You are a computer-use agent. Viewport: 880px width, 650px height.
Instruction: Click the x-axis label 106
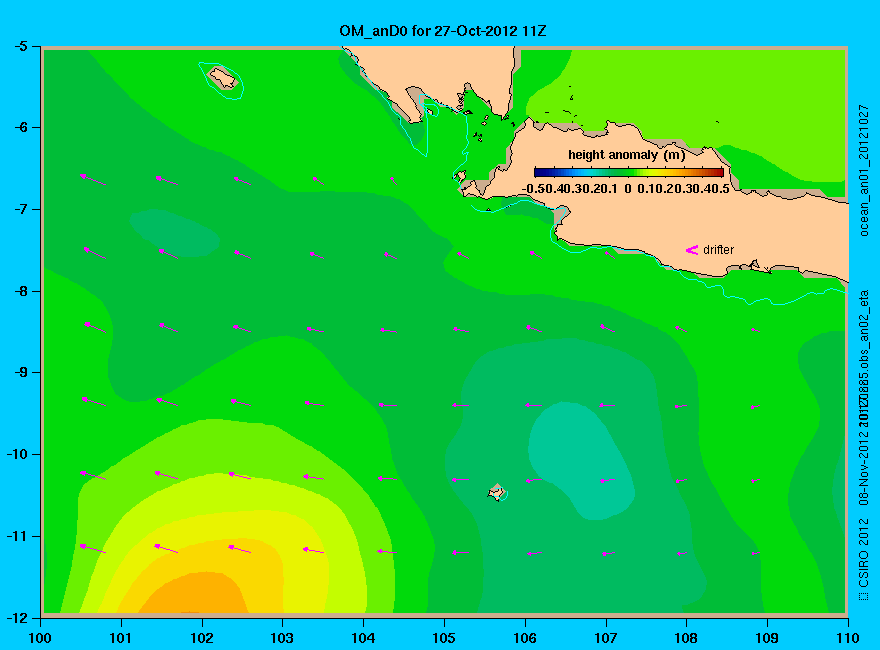pos(525,638)
